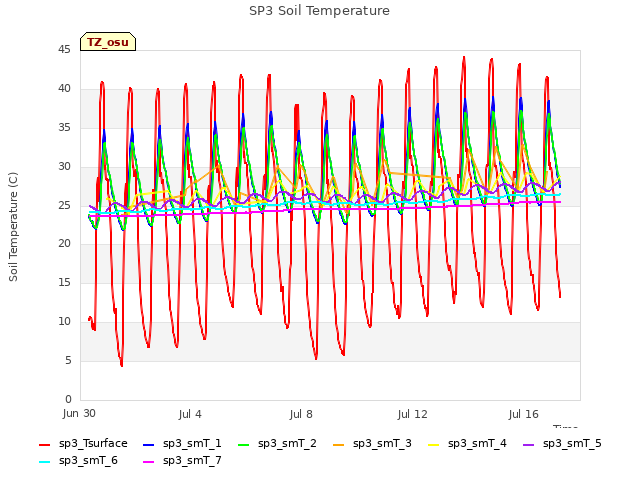Click the orange sp3_smT_3 color swatch
This screenshot has height=480, width=640.
pyautogui.click(x=339, y=444)
